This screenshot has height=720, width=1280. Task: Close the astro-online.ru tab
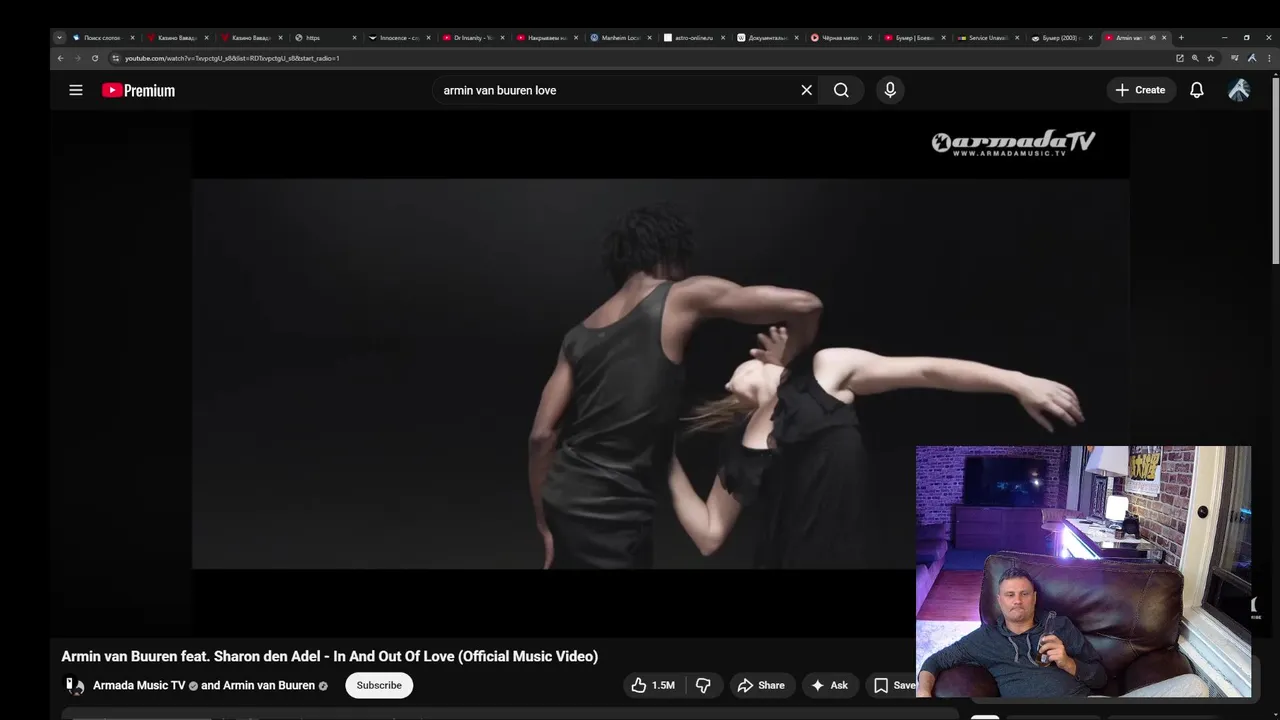point(724,38)
